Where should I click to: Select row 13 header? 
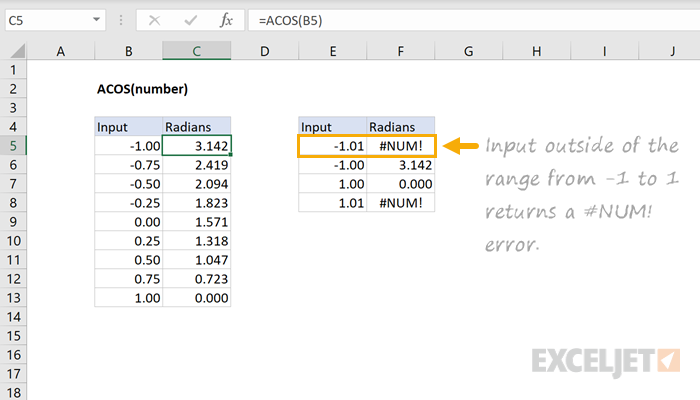[13, 298]
